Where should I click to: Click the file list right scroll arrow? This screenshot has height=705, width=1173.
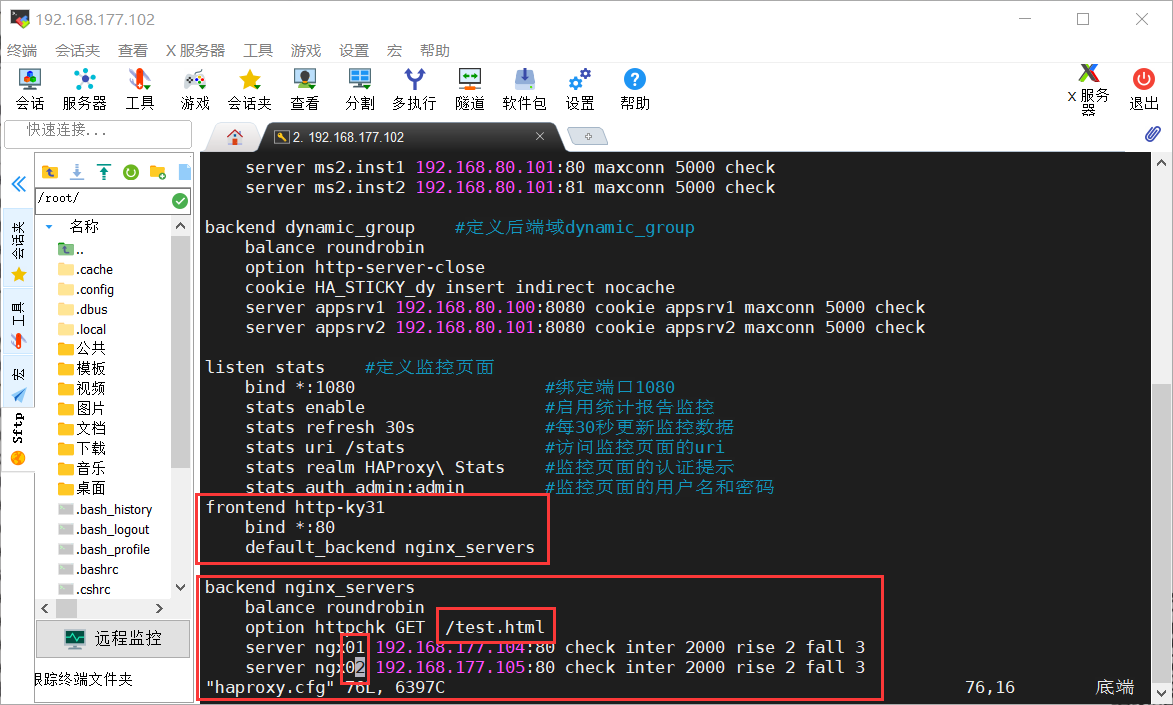(x=159, y=608)
